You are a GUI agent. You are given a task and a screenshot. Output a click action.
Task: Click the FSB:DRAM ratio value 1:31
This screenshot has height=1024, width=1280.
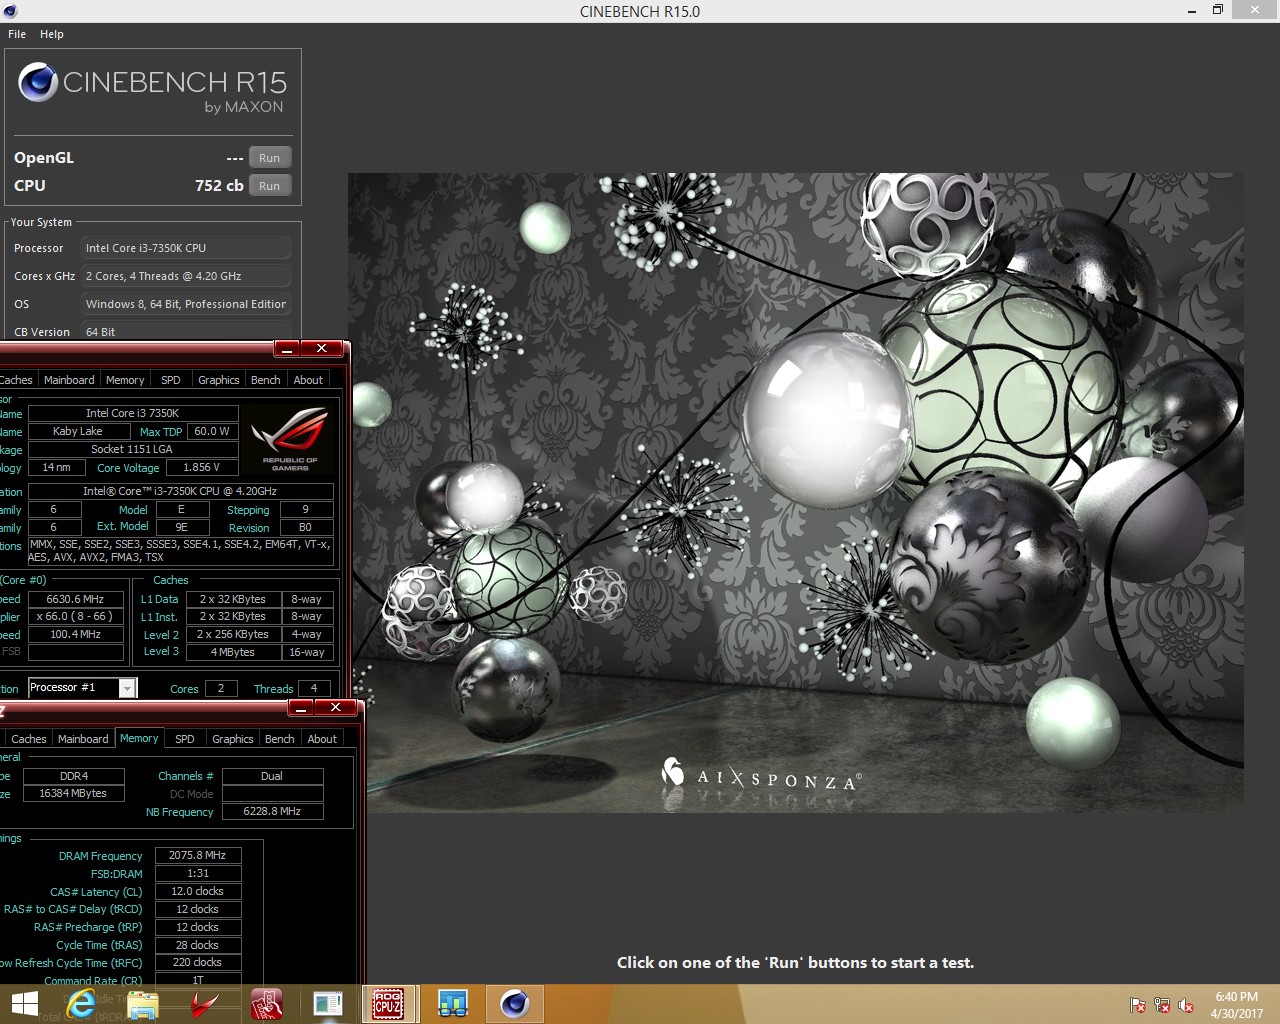[197, 874]
